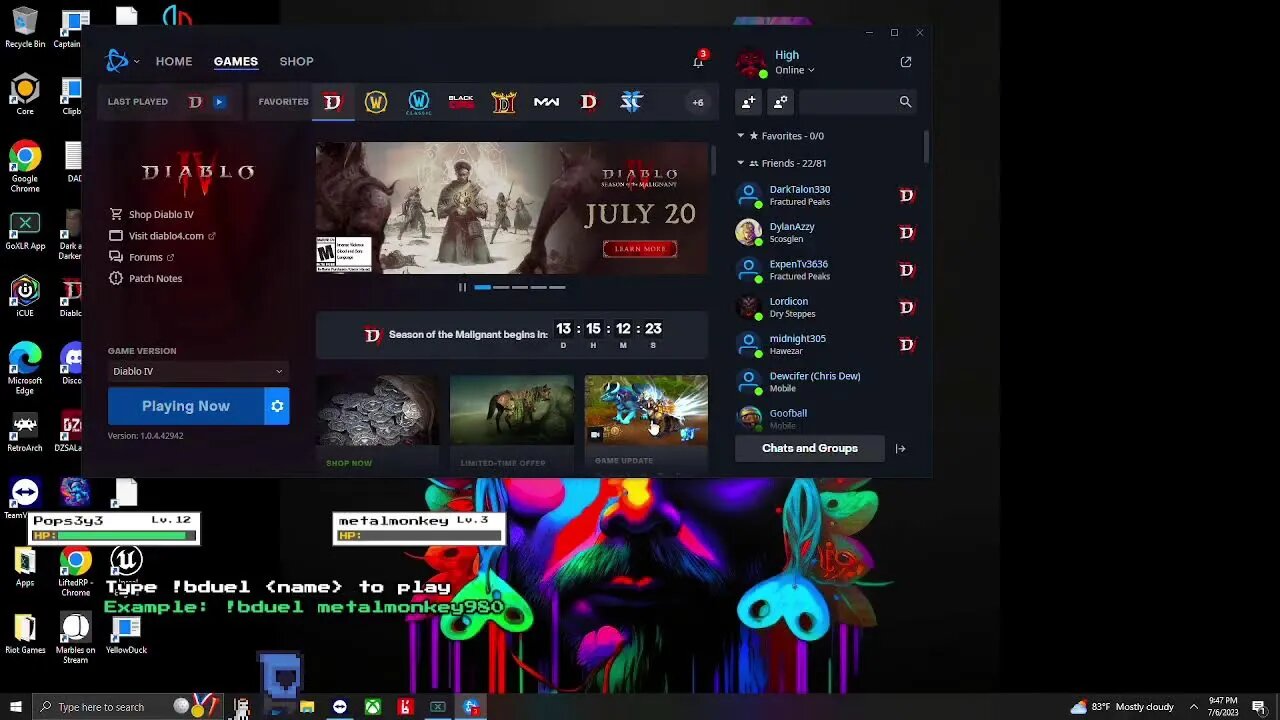Screen dimensions: 1280x720
Task: Jump to last carousel slide indicator
Action: coord(557,287)
